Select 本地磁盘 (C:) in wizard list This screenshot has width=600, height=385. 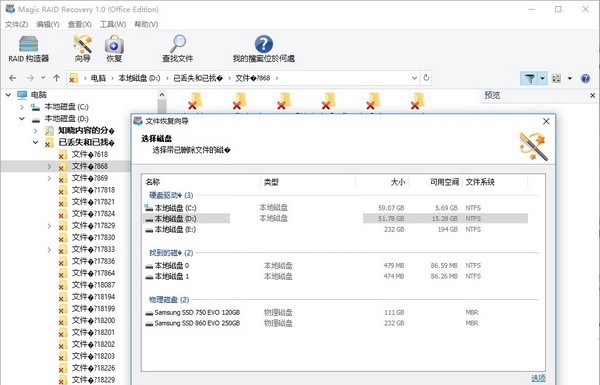pyautogui.click(x=335, y=208)
